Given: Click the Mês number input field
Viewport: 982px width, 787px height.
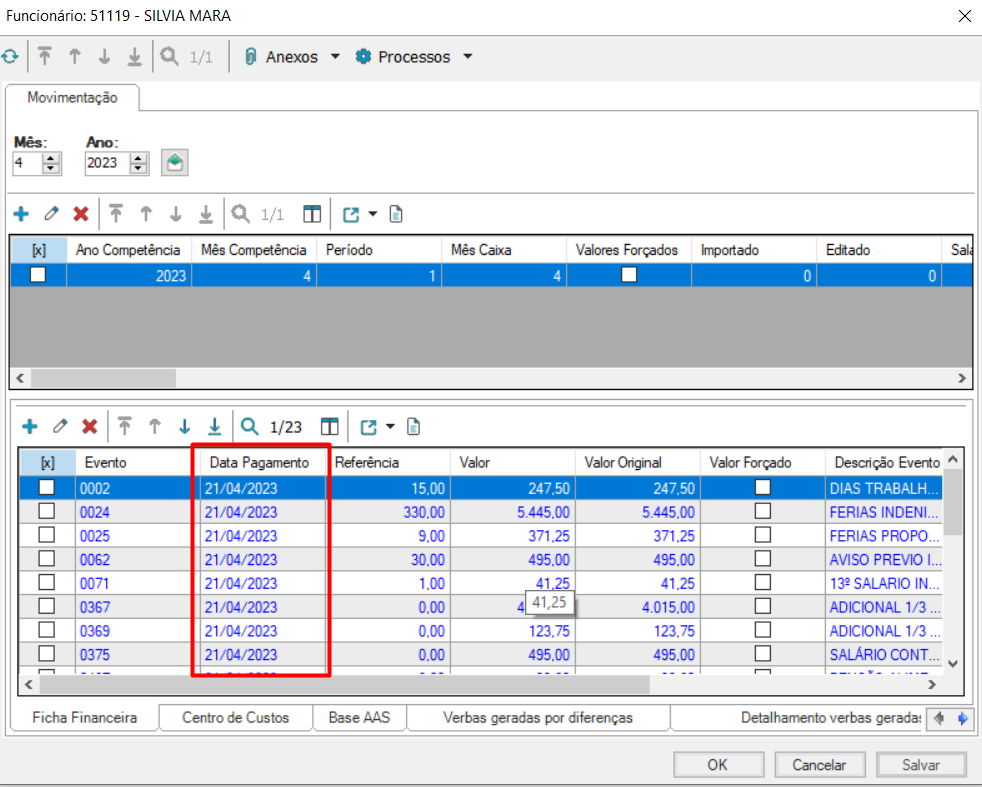Looking at the screenshot, I should [27, 163].
